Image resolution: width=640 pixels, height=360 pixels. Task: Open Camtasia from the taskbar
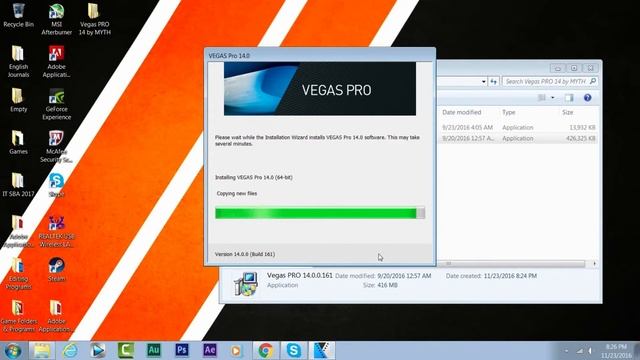126,351
